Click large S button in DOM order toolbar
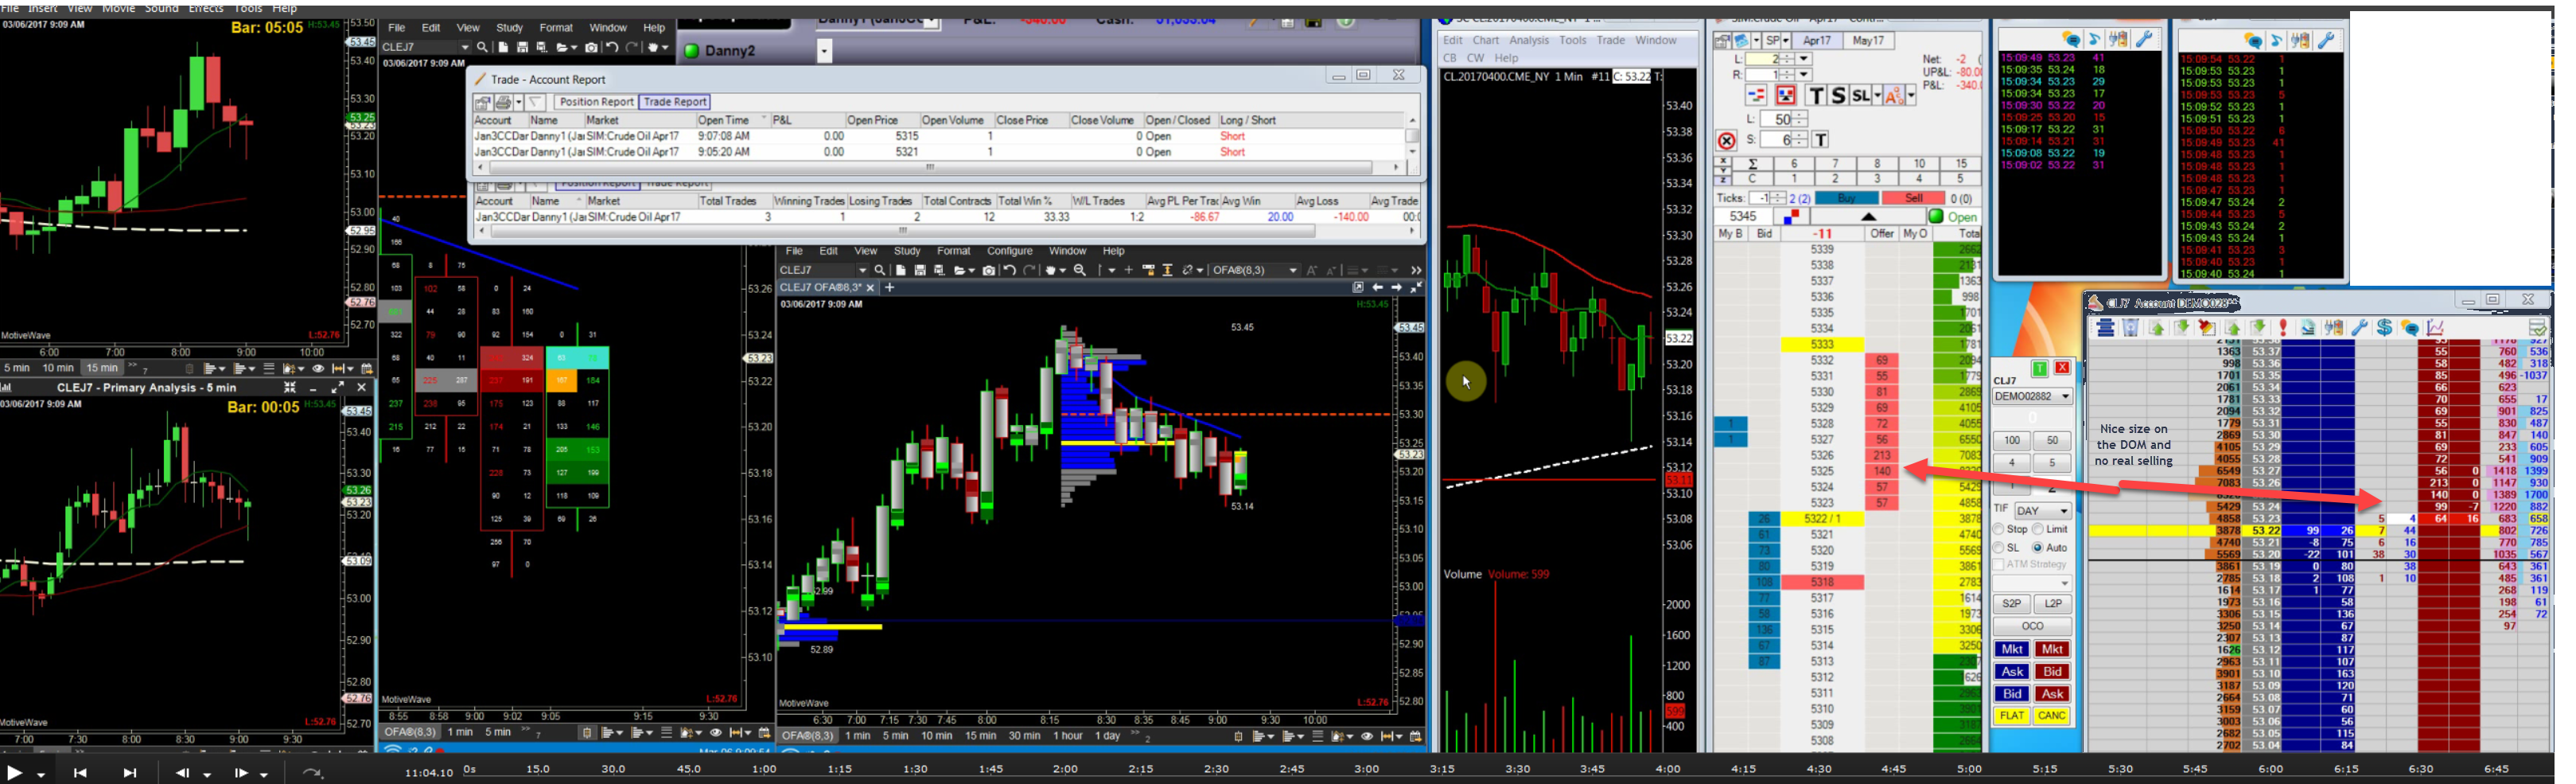 click(x=1838, y=95)
